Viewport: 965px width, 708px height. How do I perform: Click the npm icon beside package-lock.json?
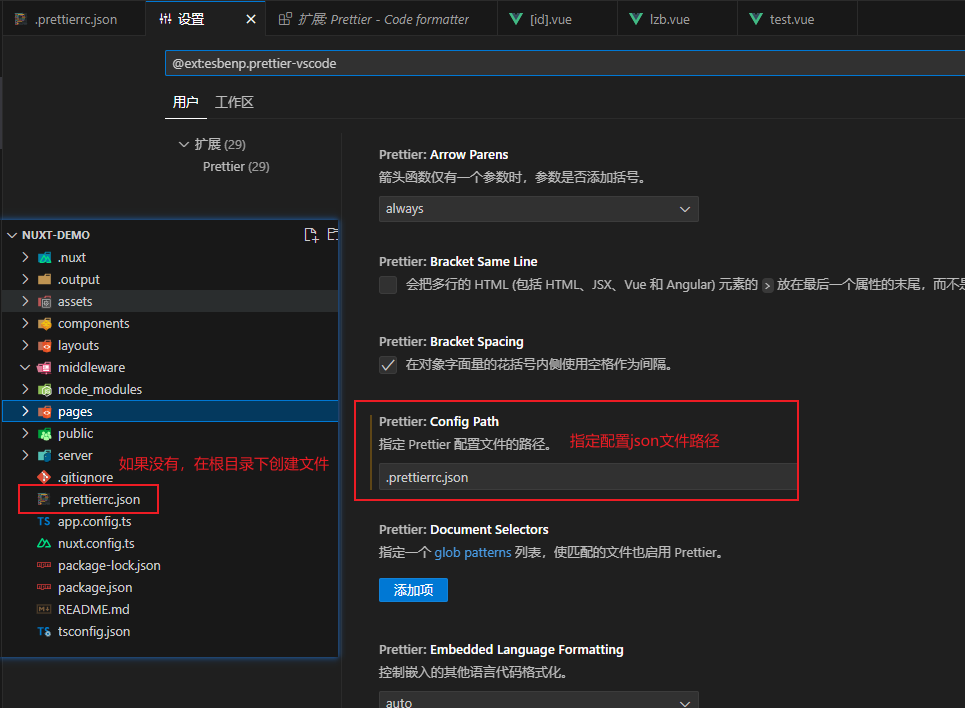[x=44, y=565]
